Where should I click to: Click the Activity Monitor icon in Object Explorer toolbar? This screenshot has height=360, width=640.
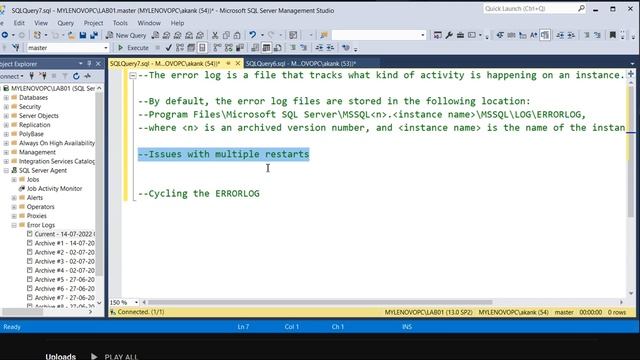[x=87, y=76]
